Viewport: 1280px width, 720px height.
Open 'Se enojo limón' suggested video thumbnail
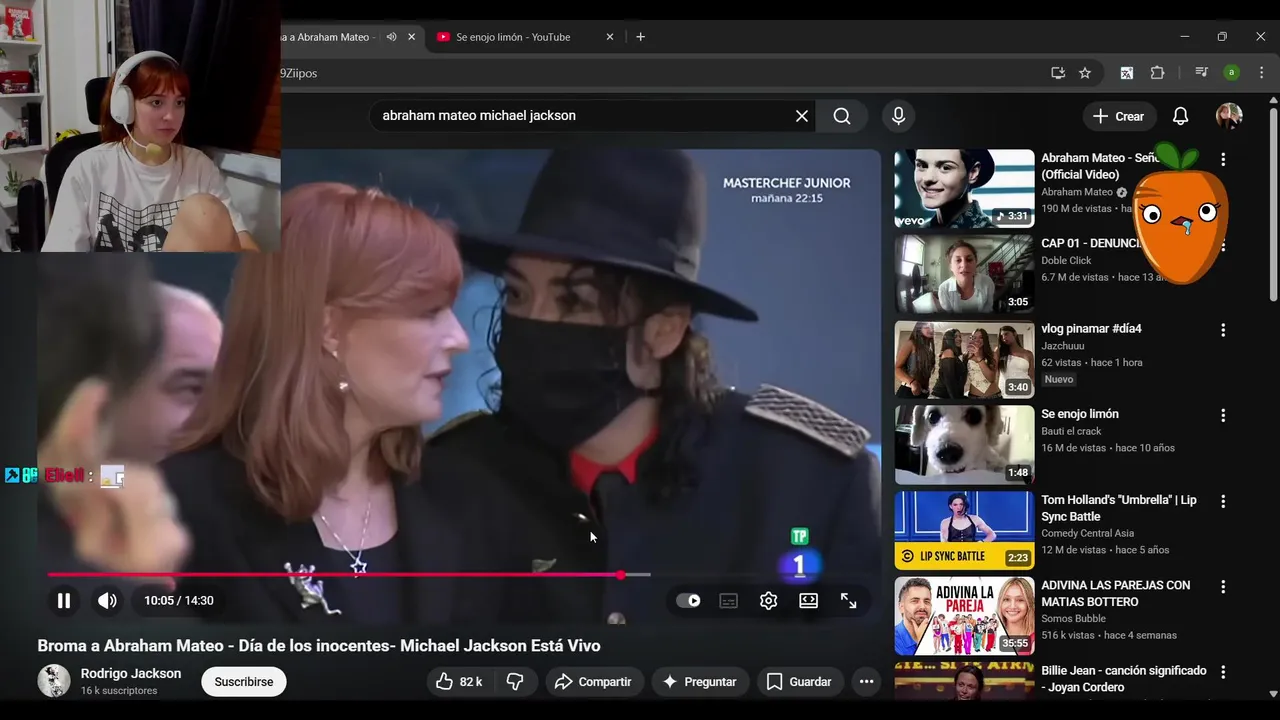964,445
